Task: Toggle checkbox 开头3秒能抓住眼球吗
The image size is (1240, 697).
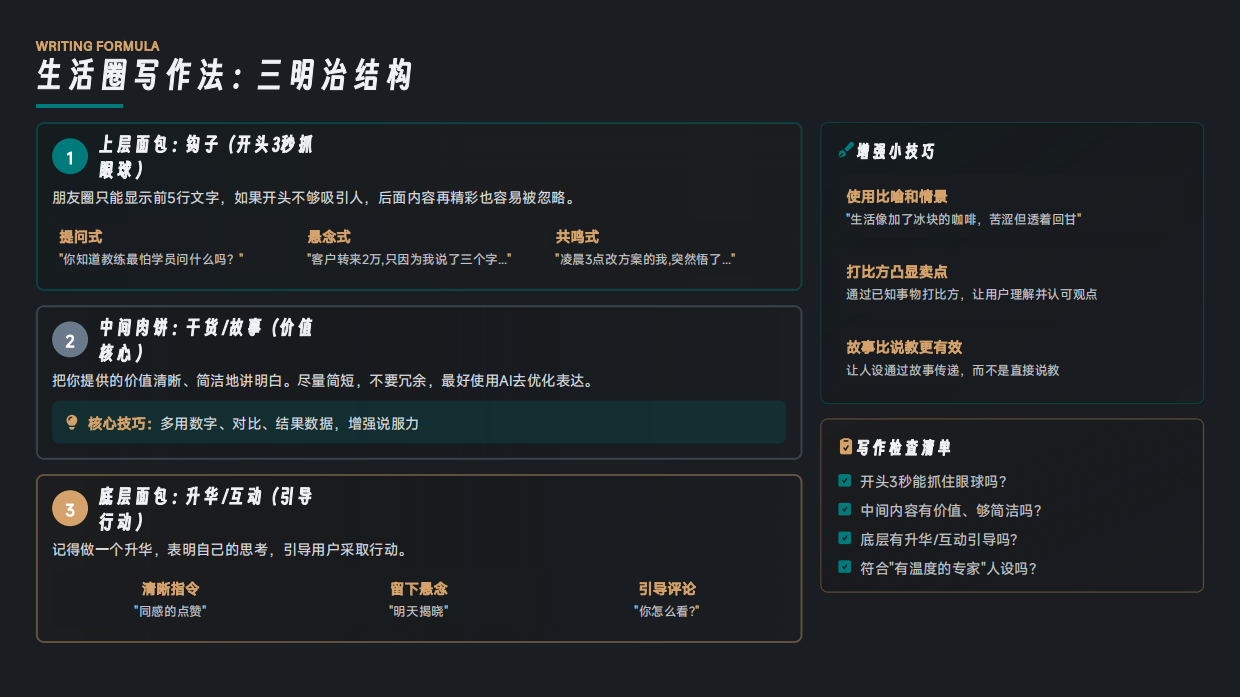Action: pos(845,481)
